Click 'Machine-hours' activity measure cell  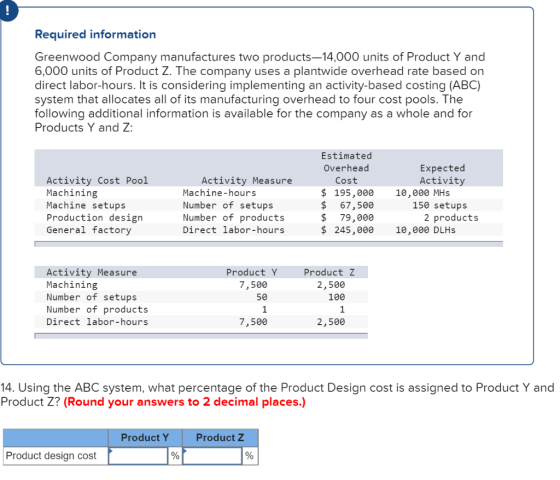pyautogui.click(x=219, y=193)
